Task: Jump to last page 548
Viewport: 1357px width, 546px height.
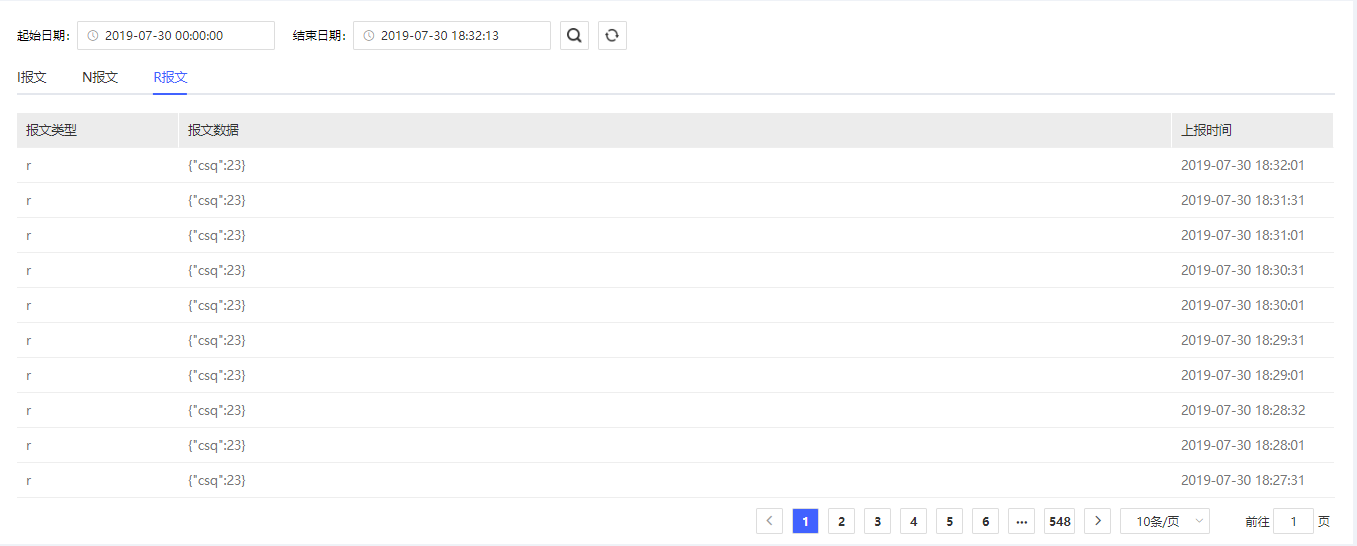Action: 1059,521
